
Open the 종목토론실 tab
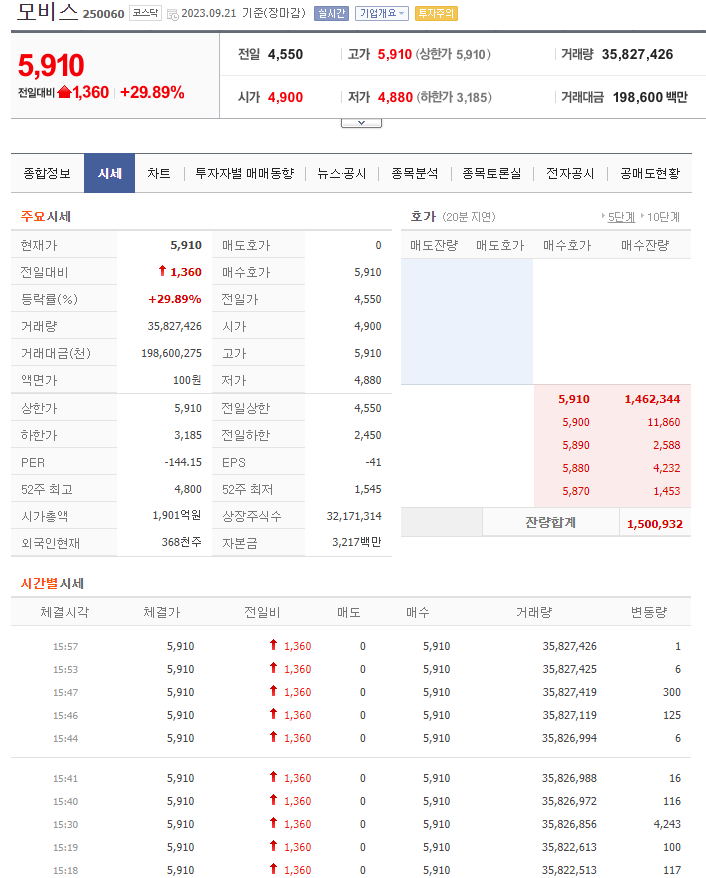click(x=492, y=174)
